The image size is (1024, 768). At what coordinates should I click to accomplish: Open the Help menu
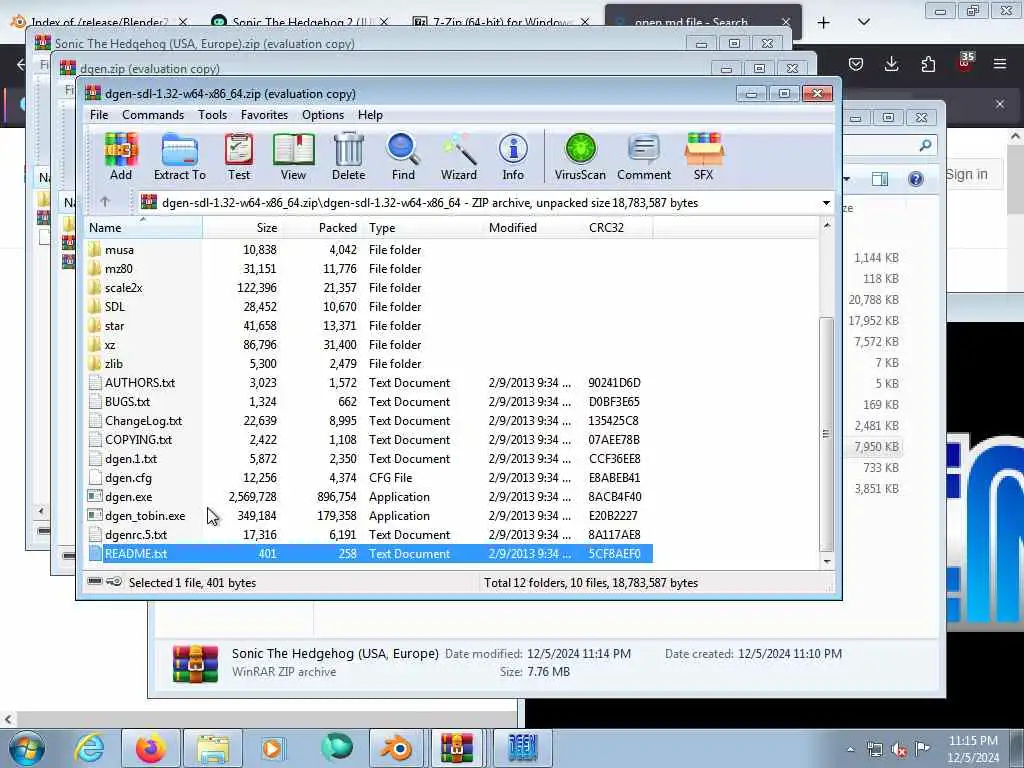click(370, 115)
